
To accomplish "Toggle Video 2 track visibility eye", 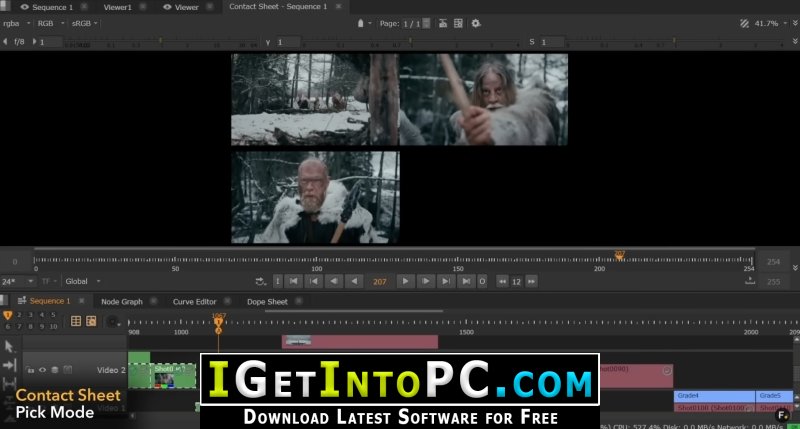I will tap(42, 370).
